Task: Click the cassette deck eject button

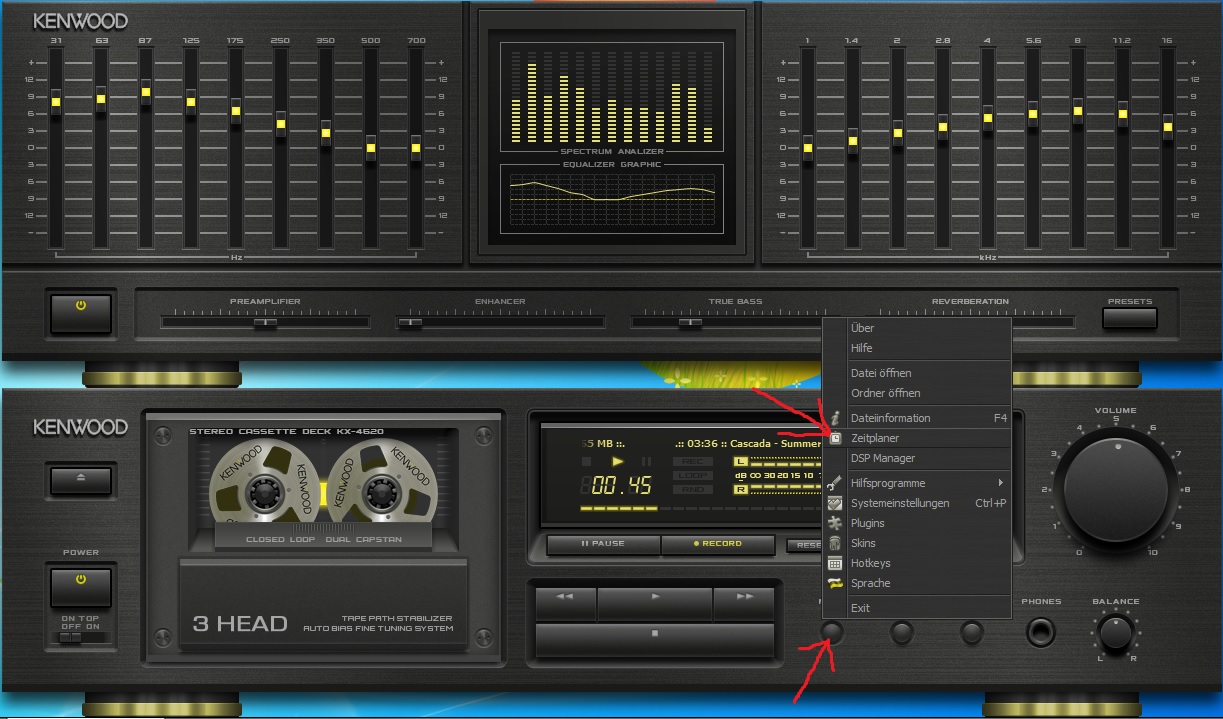Action: click(81, 479)
